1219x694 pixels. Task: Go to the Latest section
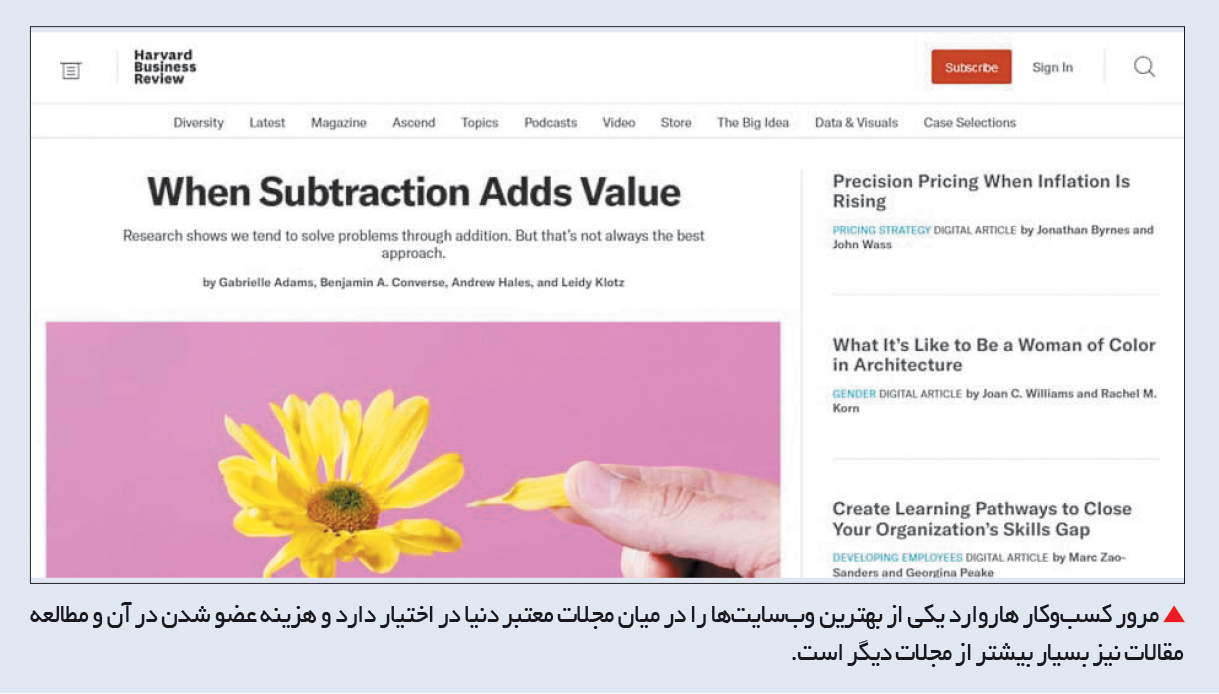(267, 123)
